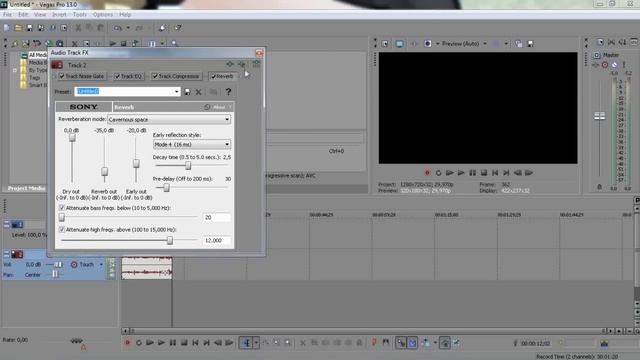Click the Insert Region icon in bottom toolbar
The height and width of the screenshot is (360, 640).
pos(386,342)
